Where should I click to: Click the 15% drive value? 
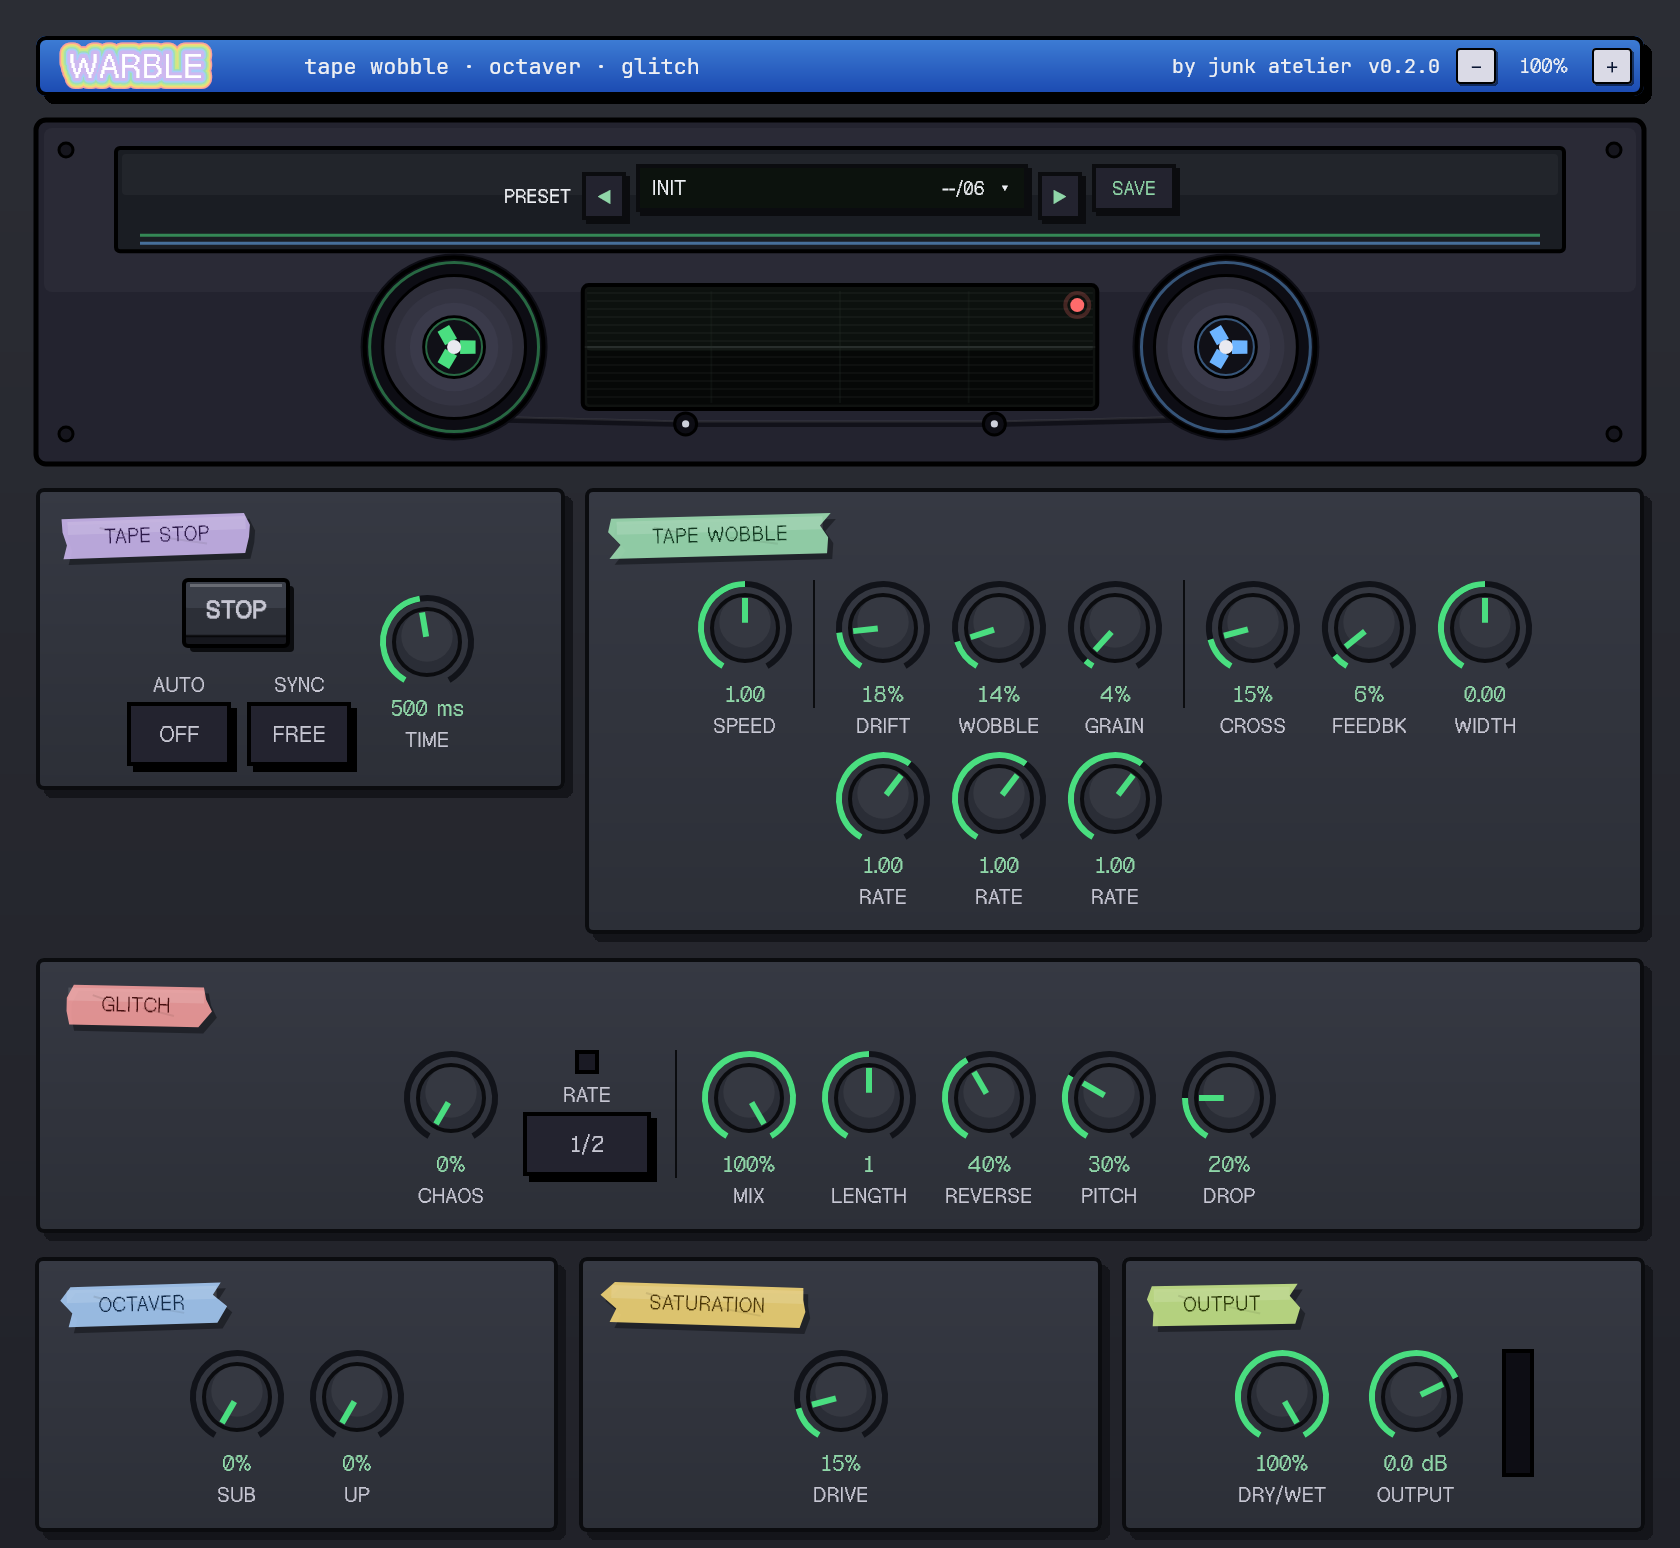[841, 1463]
